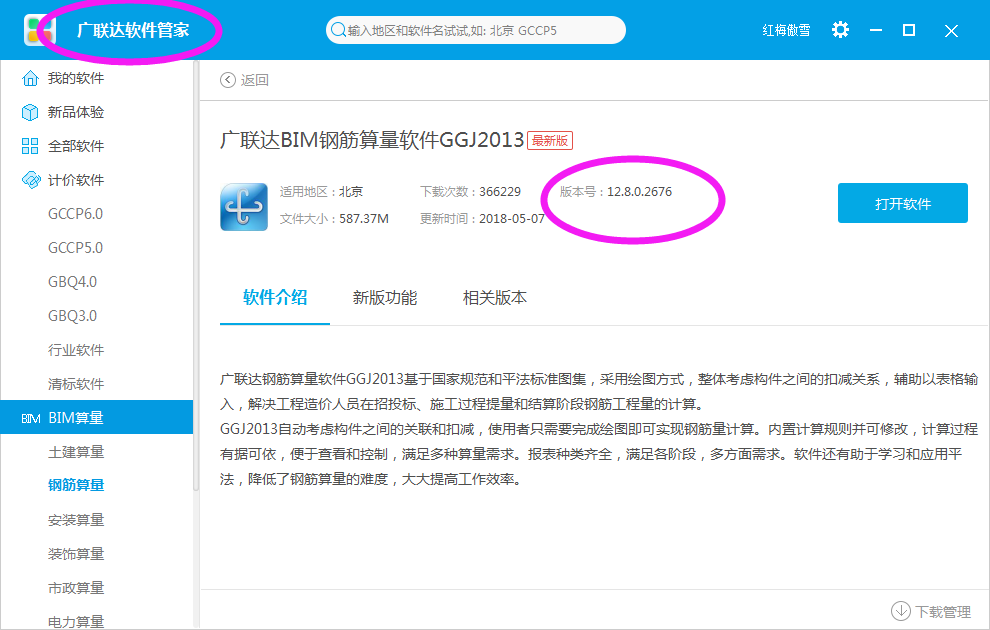Switch to the 新版功能 tab

385,298
